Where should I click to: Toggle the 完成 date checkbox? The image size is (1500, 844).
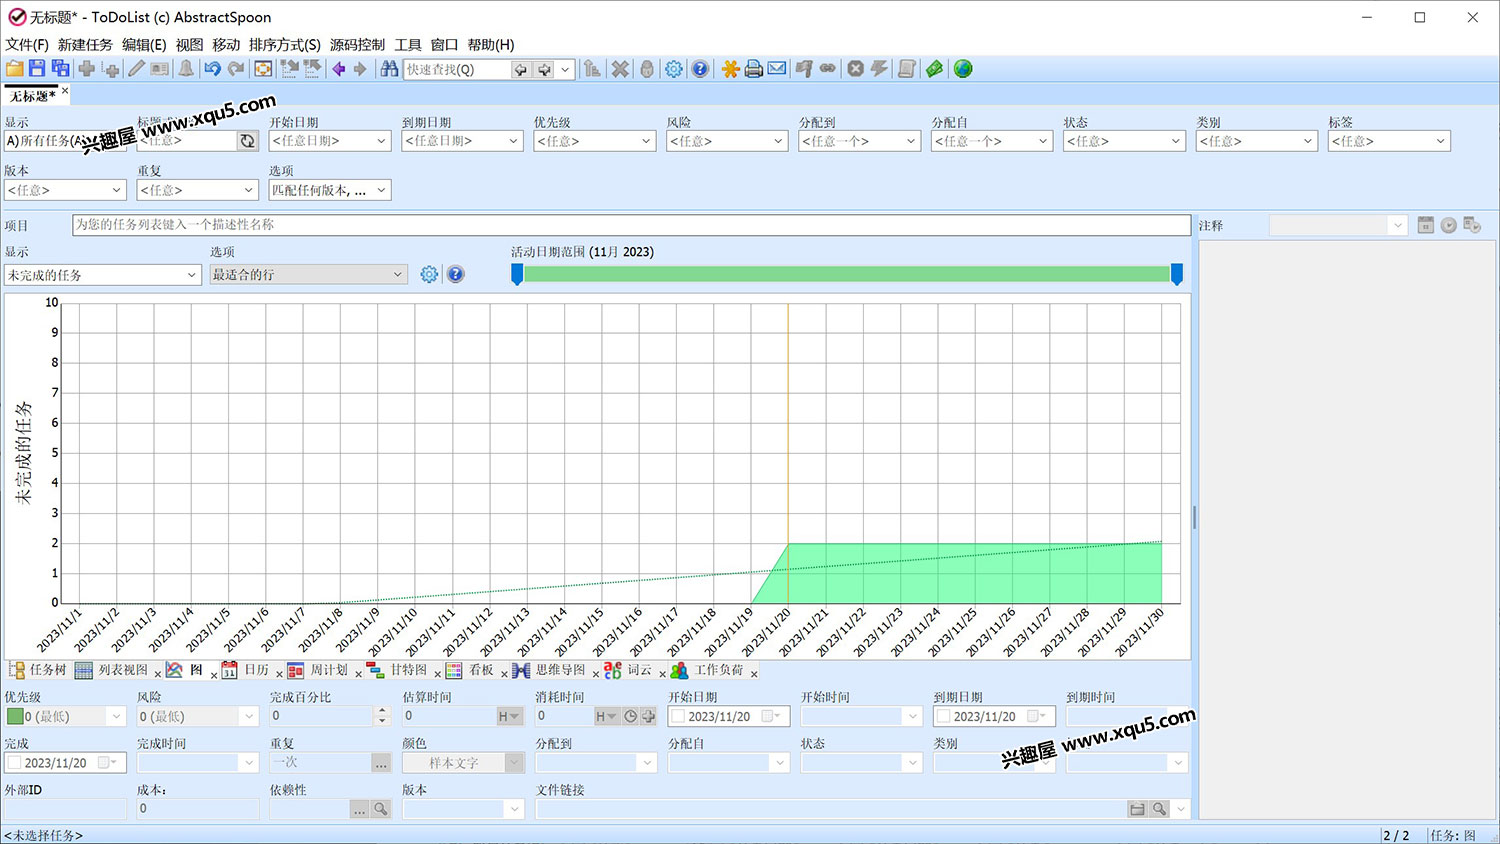tap(14, 762)
